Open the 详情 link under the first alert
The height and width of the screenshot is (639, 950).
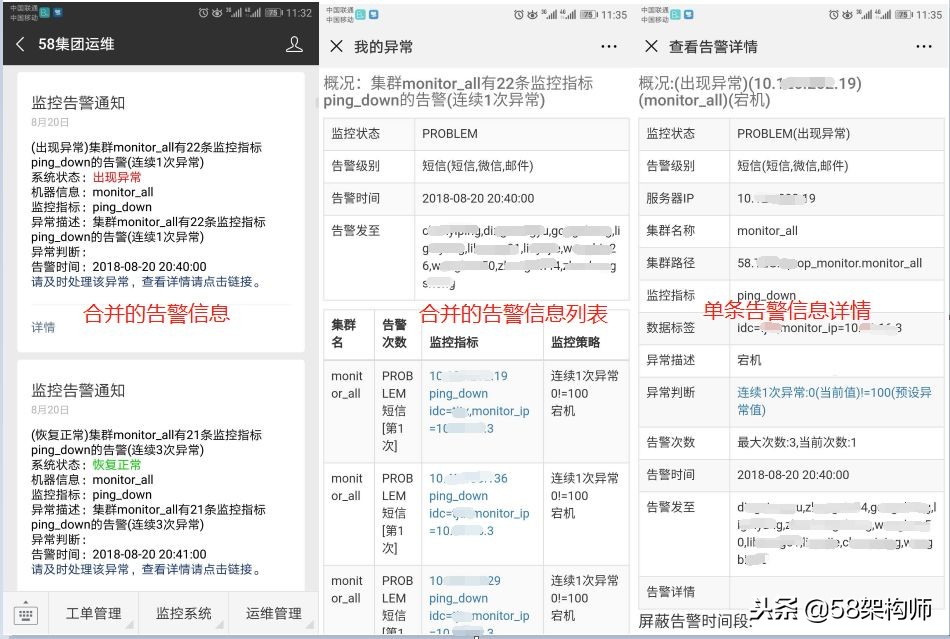(x=43, y=326)
